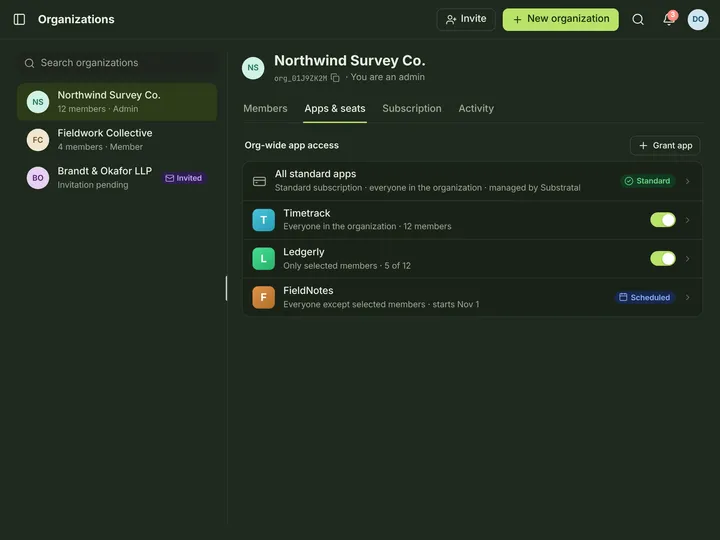Expand Ledgerly row chevron
720x540 pixels.
click(x=687, y=259)
